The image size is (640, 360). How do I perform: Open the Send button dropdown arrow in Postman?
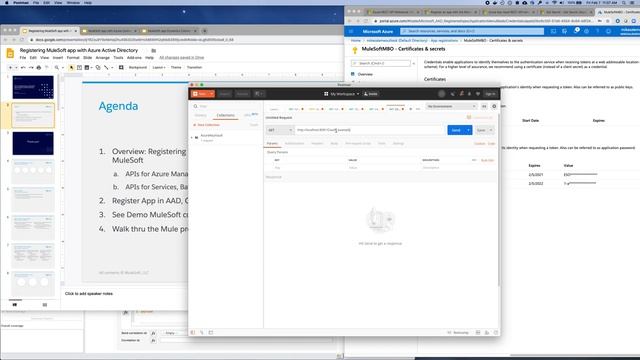coord(469,130)
